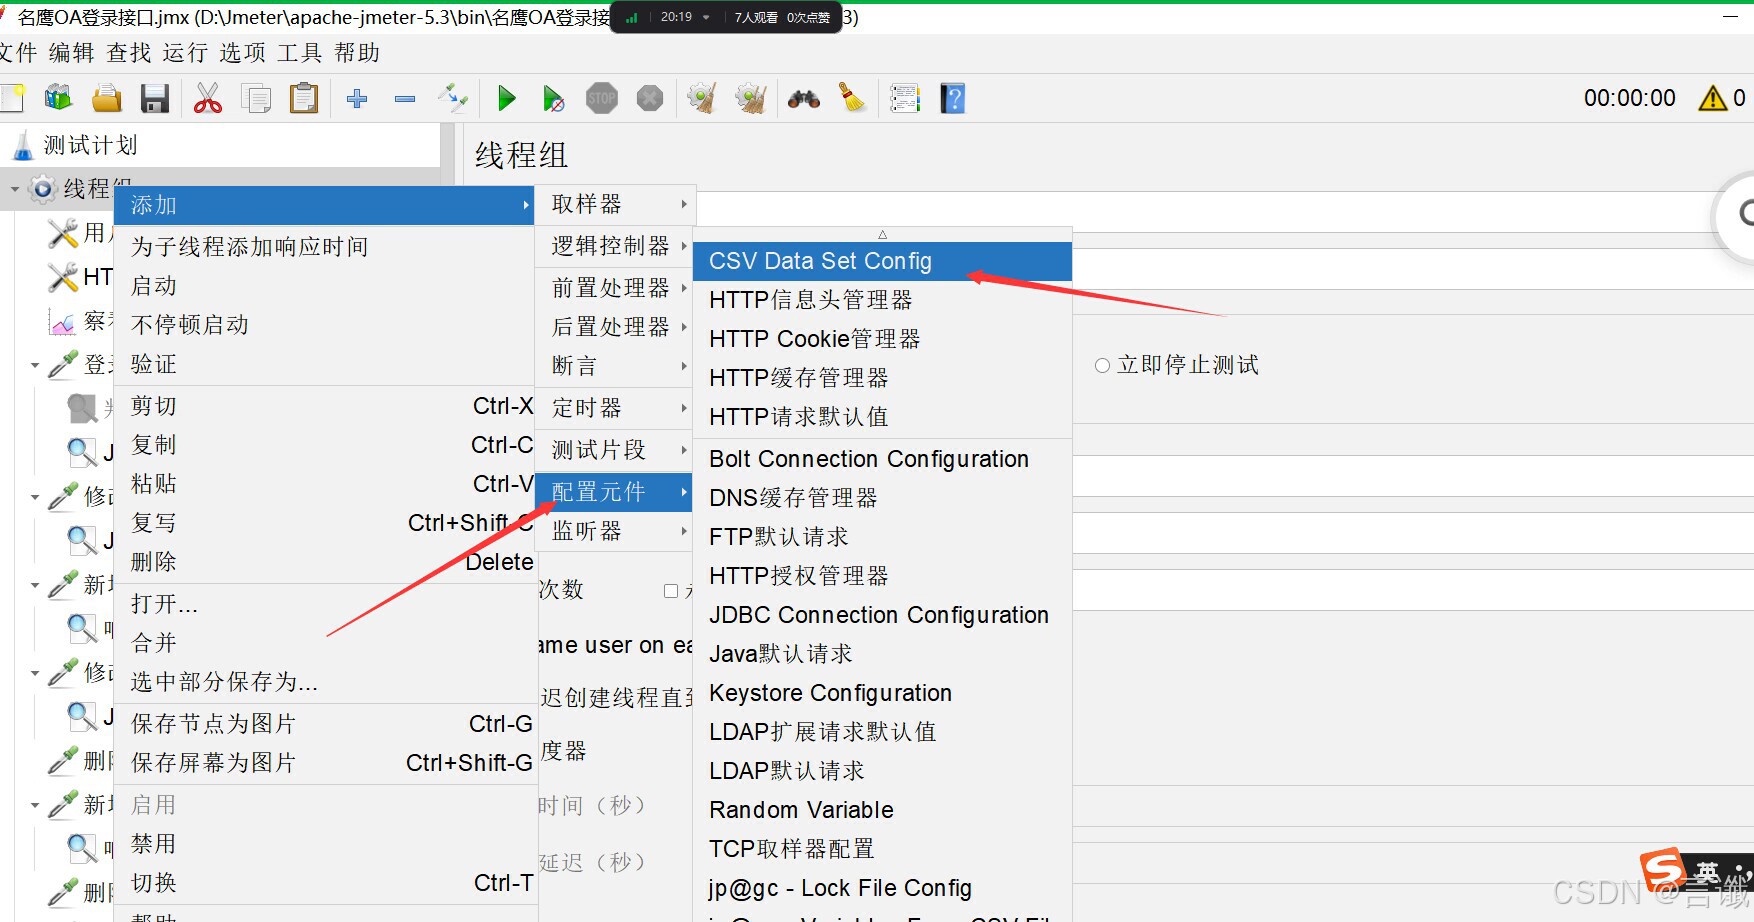1754x922 pixels.
Task: Choose 复制 in the context menu
Action: point(325,445)
